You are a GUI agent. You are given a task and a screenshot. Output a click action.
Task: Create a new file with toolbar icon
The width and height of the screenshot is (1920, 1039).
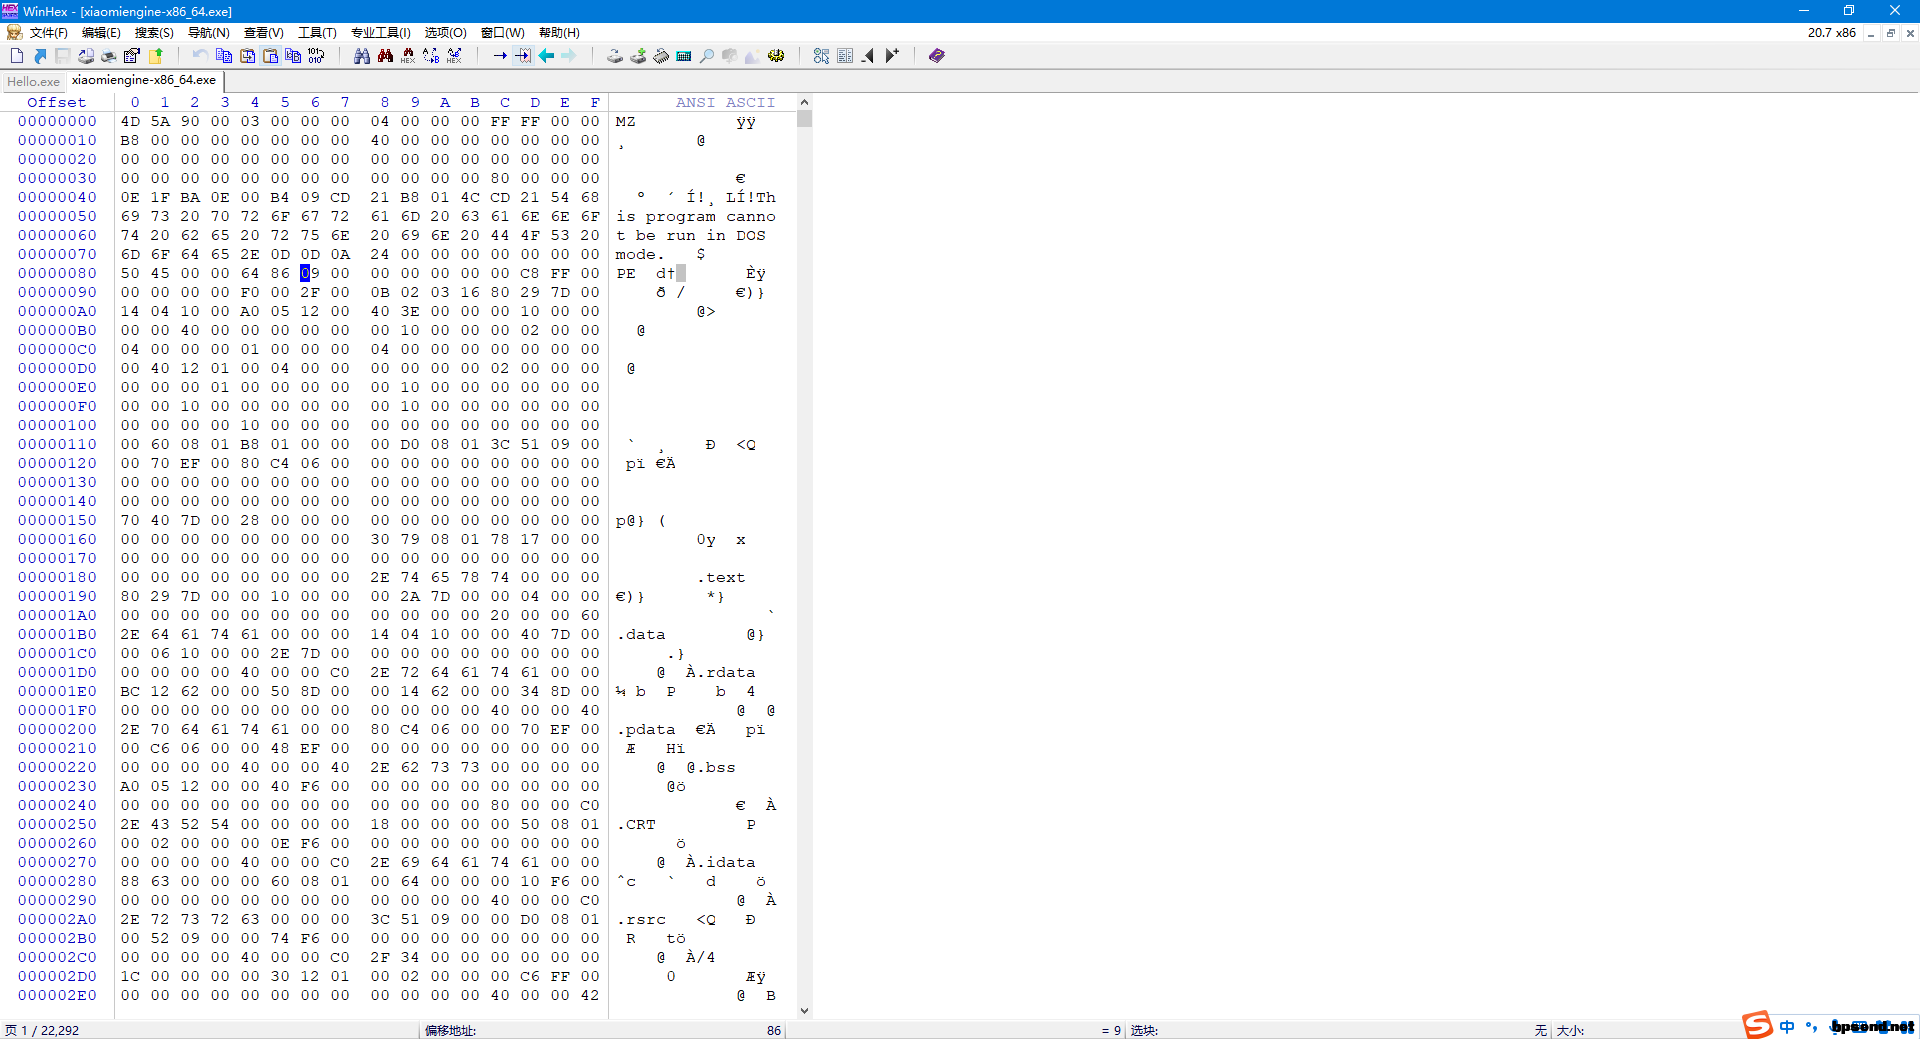[x=17, y=56]
